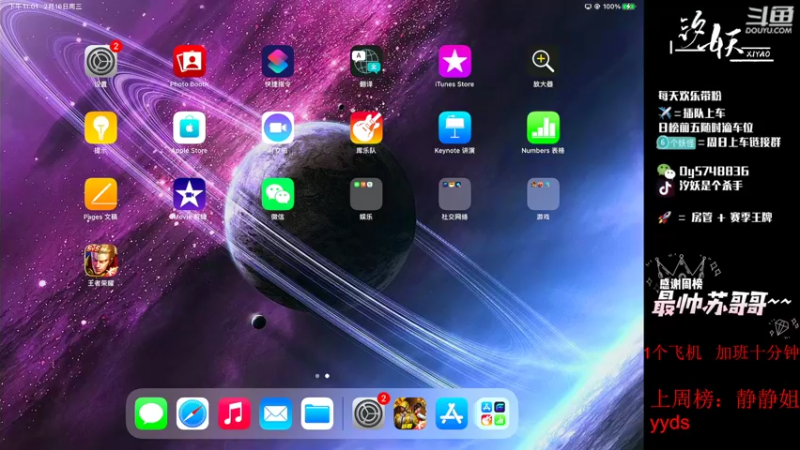Open Mail app in the dock
The height and width of the screenshot is (450, 800).
(276, 413)
